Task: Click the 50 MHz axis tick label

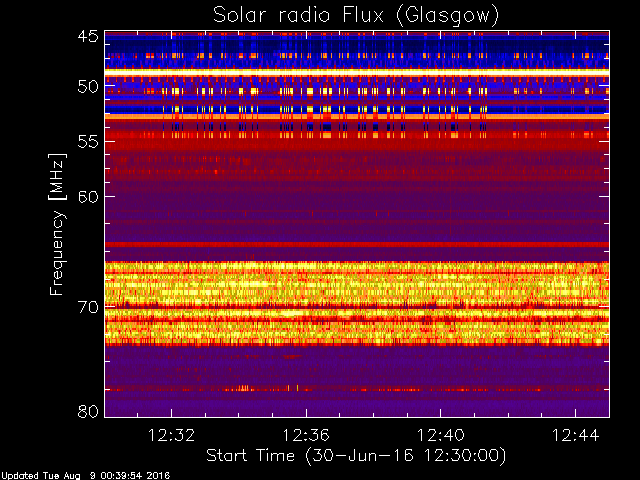Action: click(x=88, y=87)
